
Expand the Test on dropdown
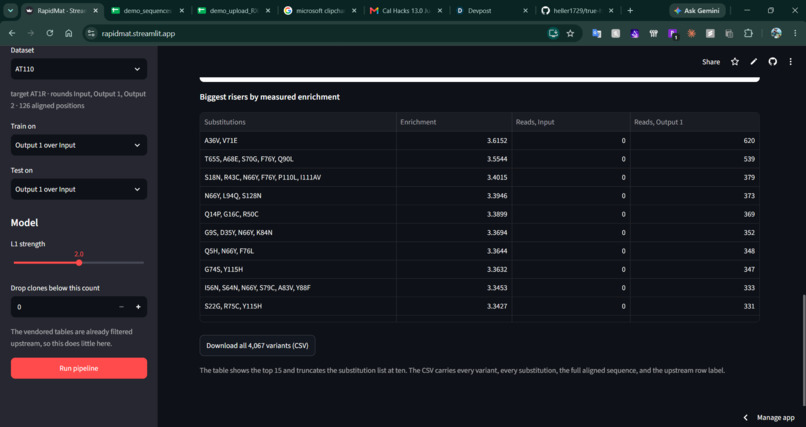point(79,189)
